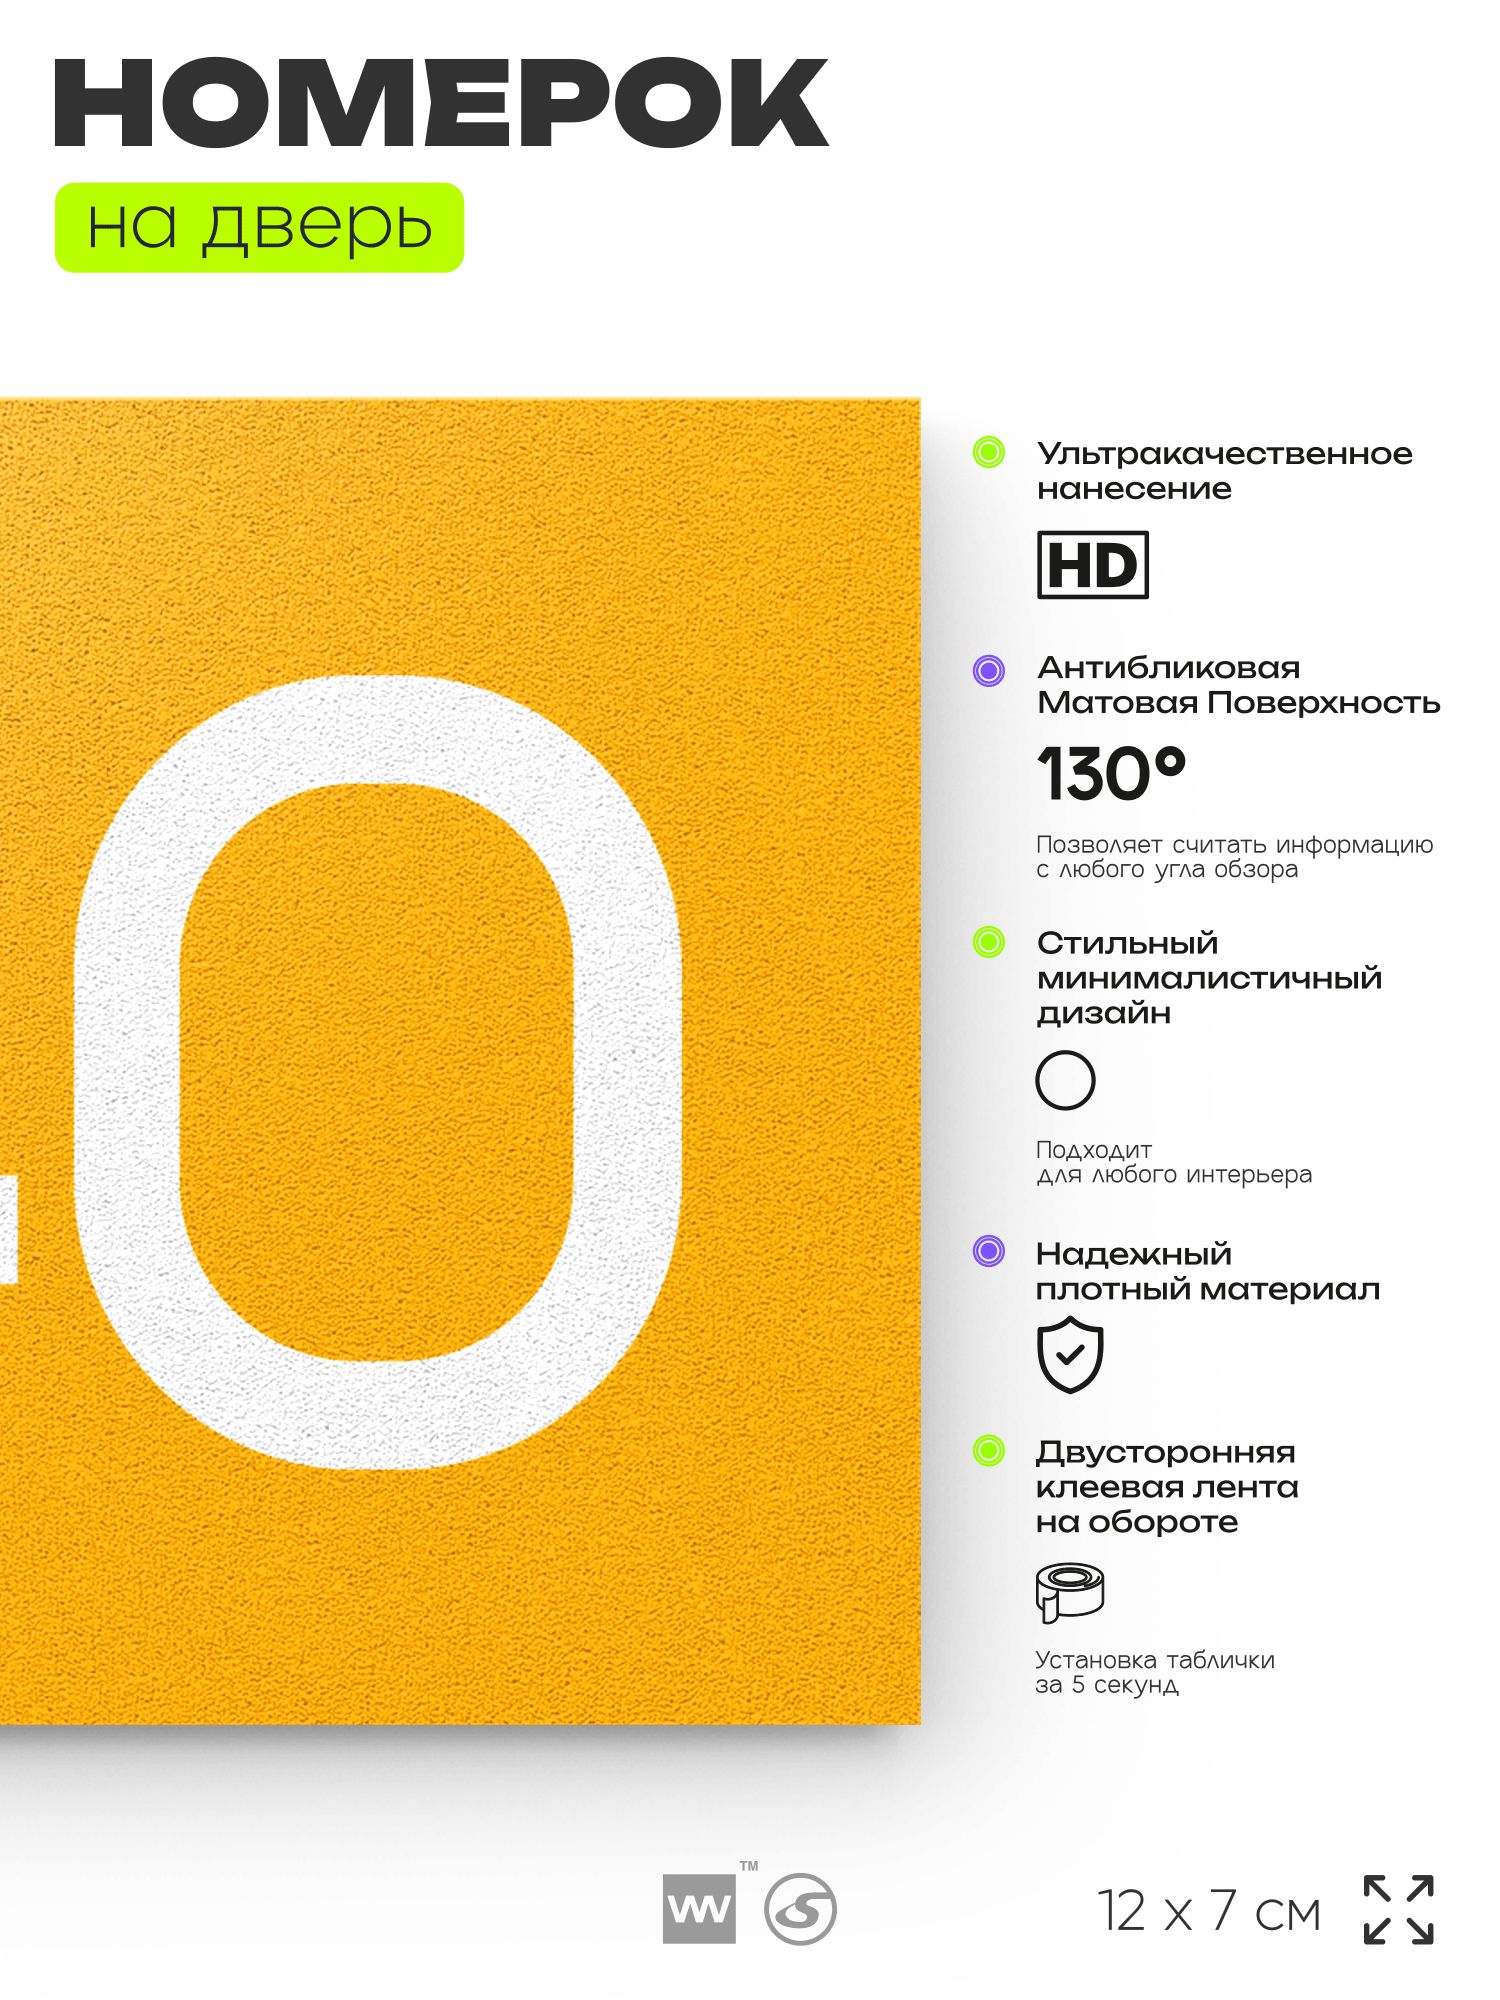Click the adhesive tape roll icon
The image size is (1500, 2000).
(x=1069, y=1591)
